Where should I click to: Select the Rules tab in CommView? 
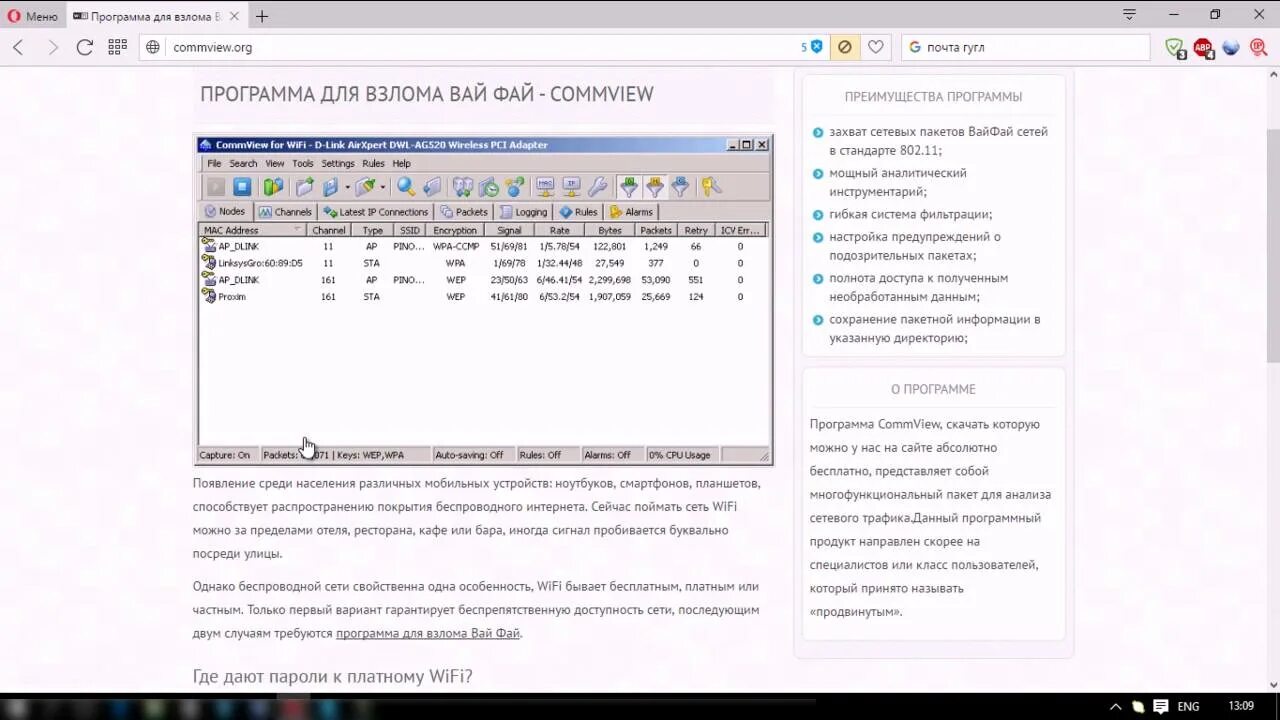[x=579, y=212]
